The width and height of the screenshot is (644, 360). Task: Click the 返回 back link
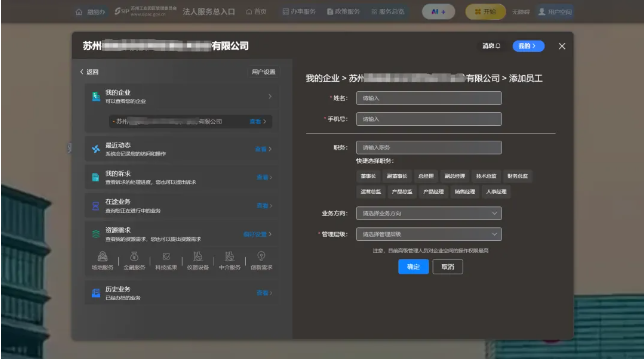tap(89, 72)
